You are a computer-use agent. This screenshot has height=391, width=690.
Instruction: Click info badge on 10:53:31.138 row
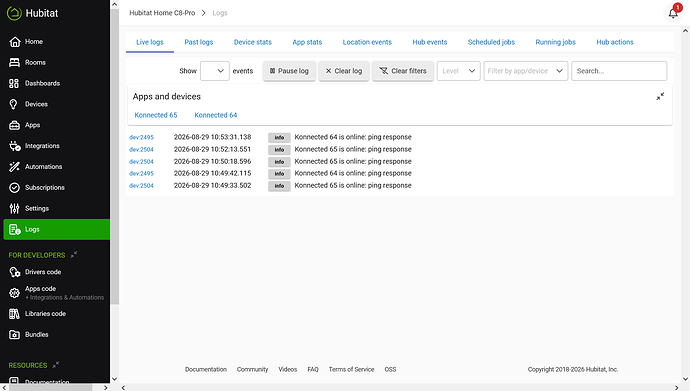coord(279,138)
